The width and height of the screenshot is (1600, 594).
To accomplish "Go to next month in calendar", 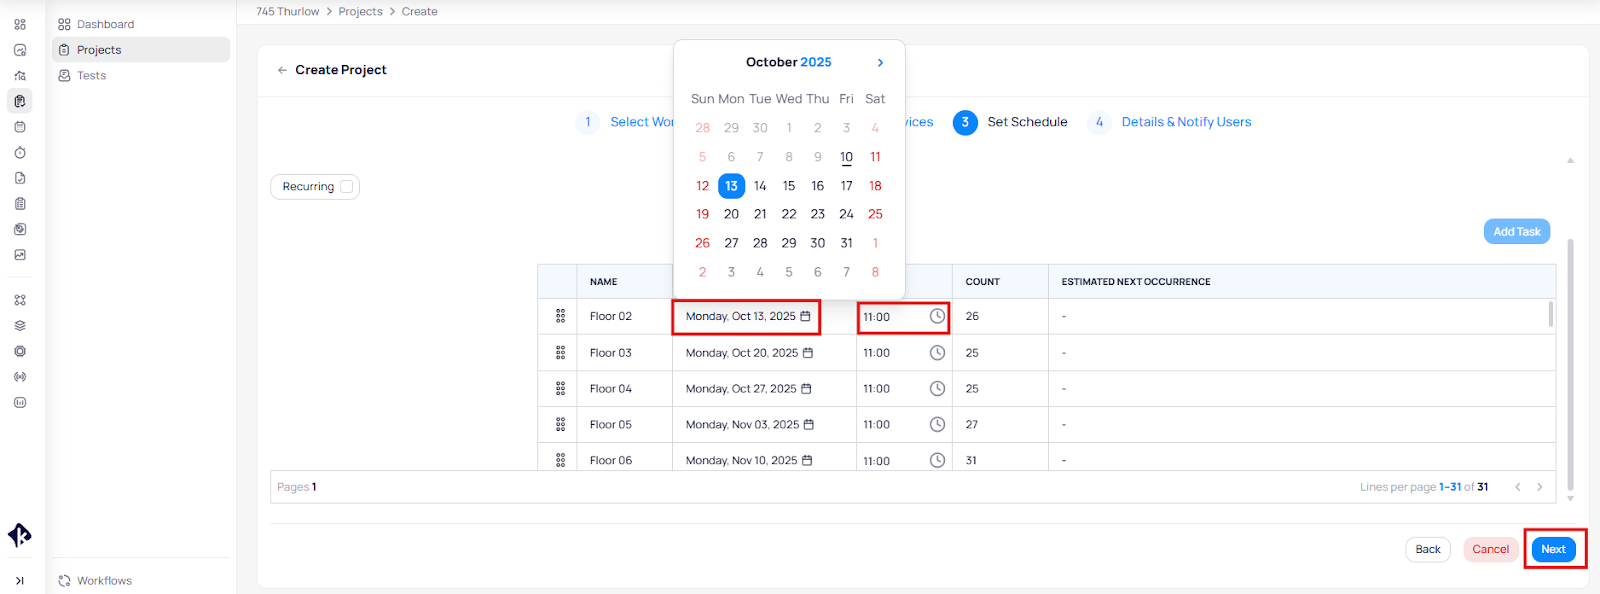I will (x=880, y=62).
